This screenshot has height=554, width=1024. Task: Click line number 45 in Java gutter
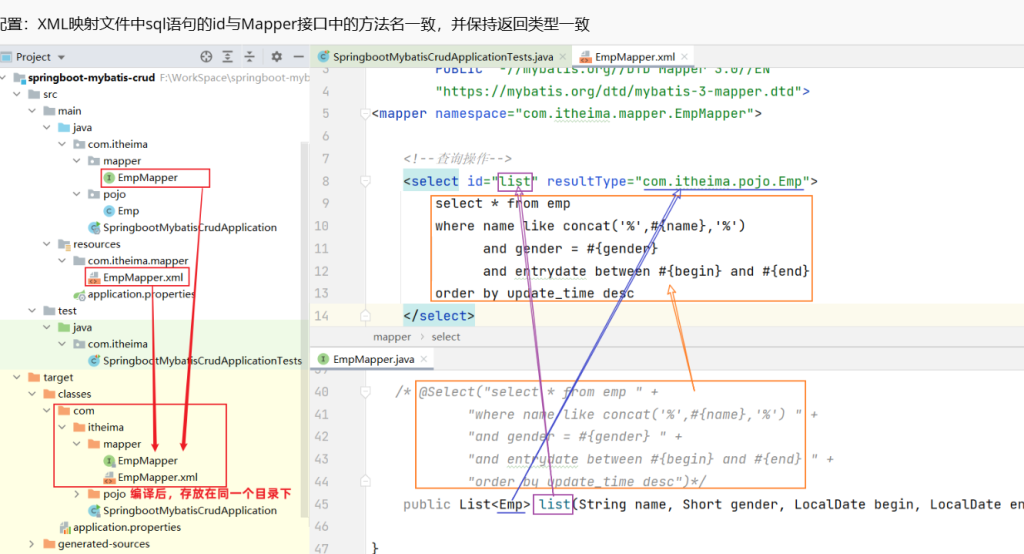[321, 504]
